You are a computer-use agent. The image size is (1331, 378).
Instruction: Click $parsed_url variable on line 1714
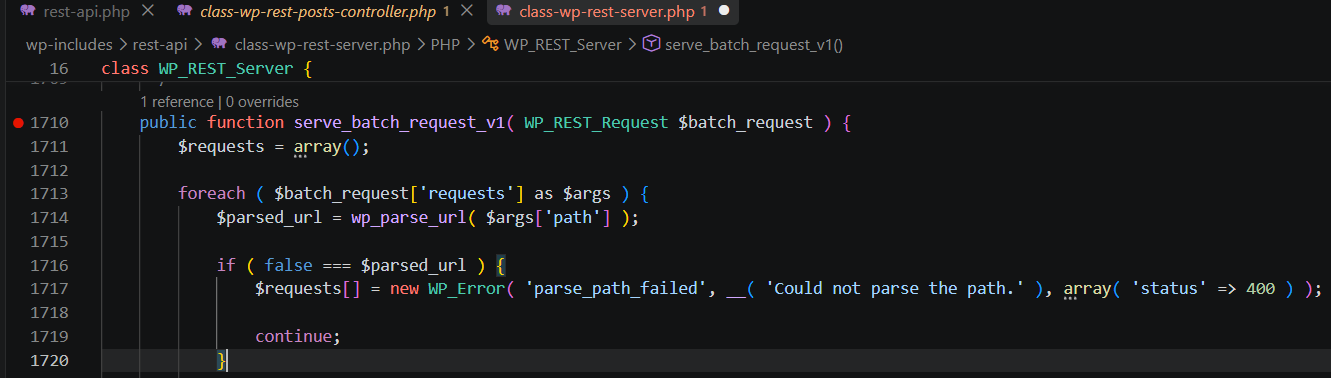point(269,217)
